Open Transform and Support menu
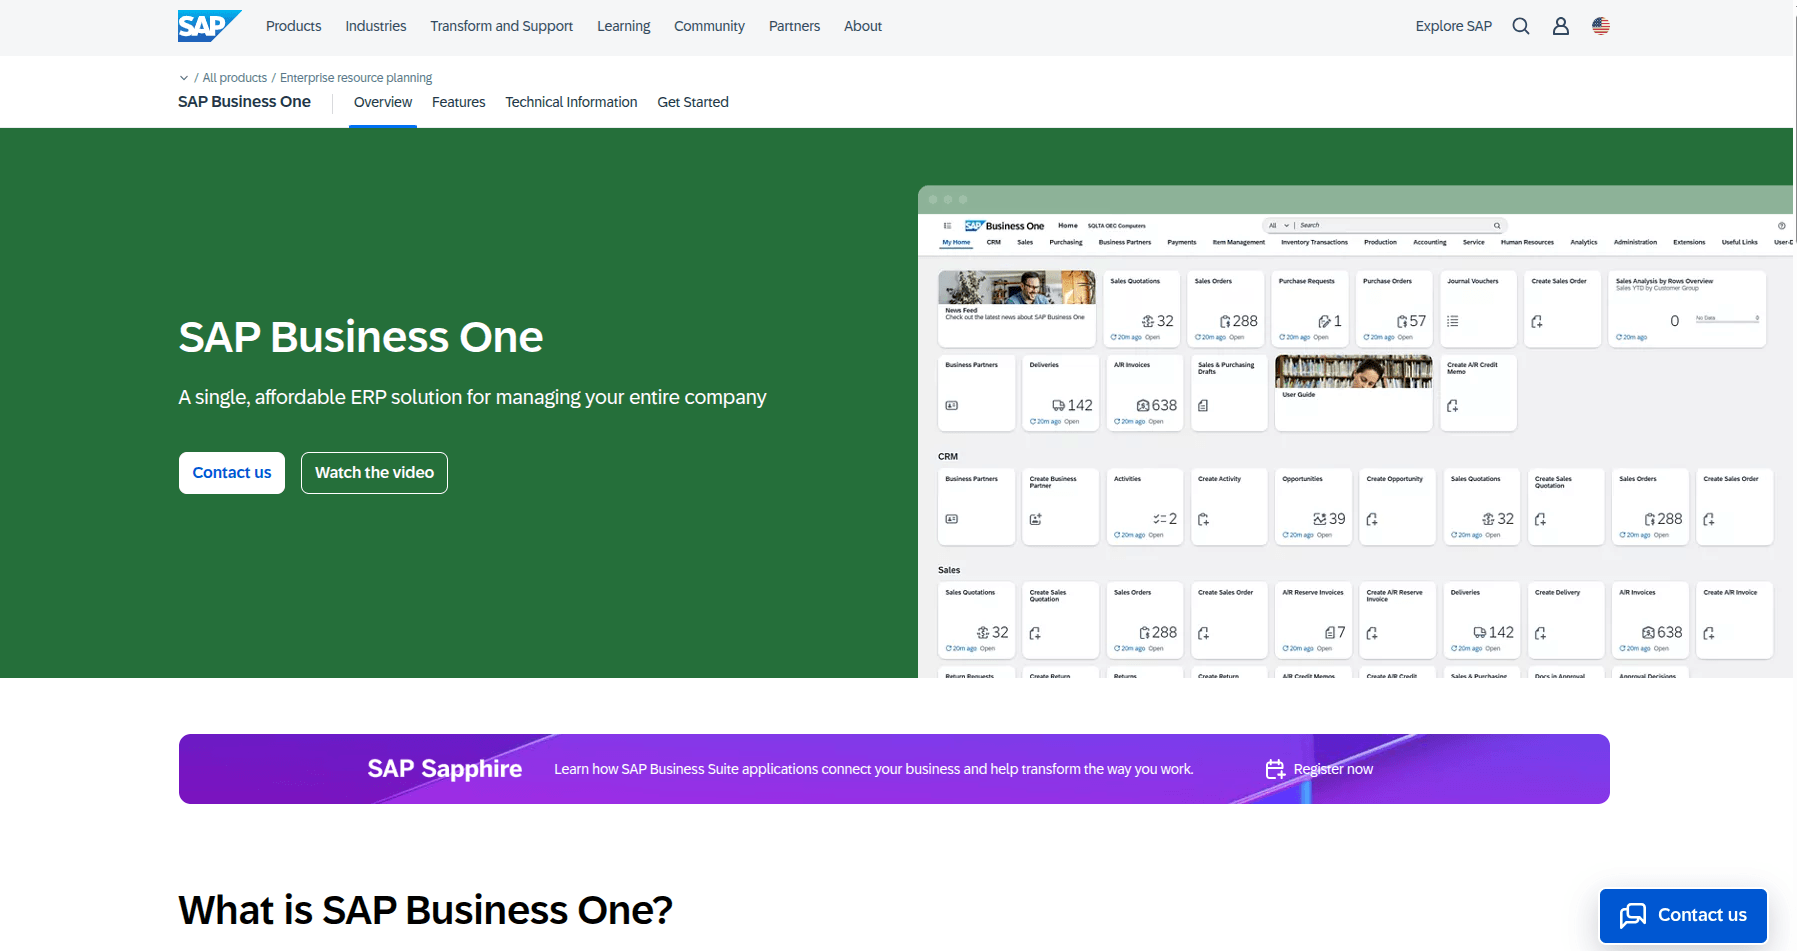 [501, 26]
